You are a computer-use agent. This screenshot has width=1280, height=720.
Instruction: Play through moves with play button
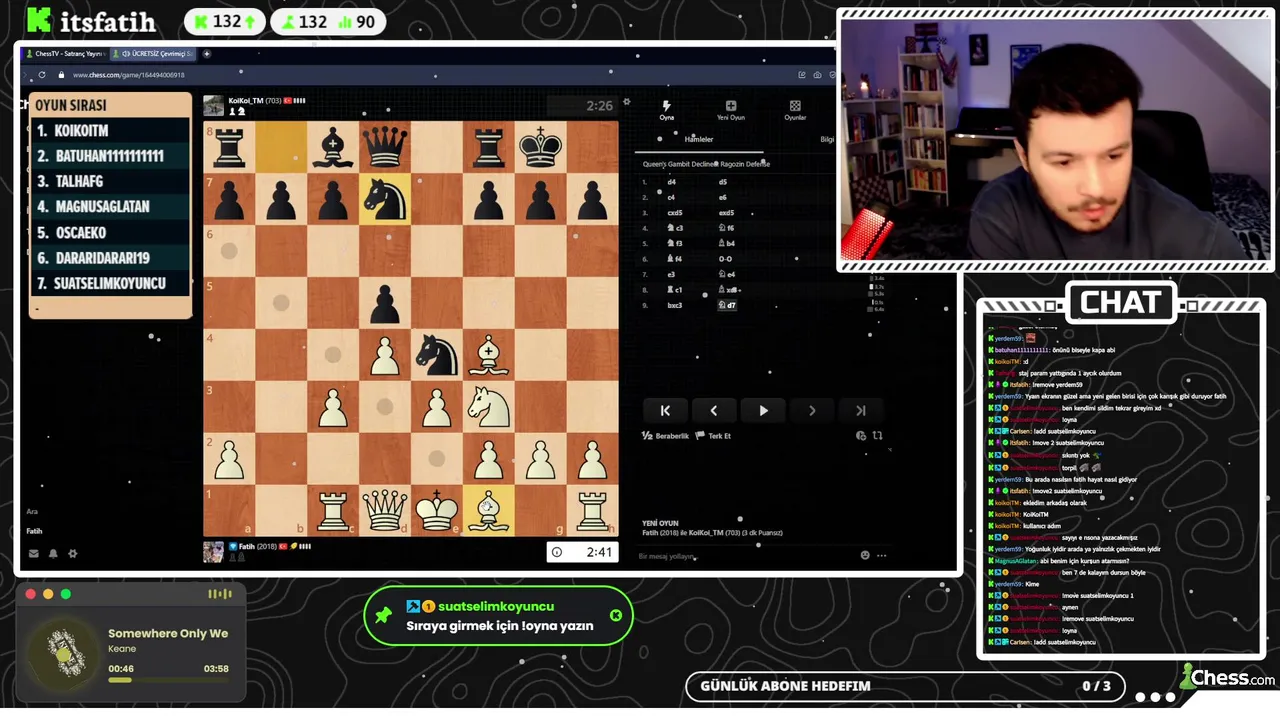763,410
